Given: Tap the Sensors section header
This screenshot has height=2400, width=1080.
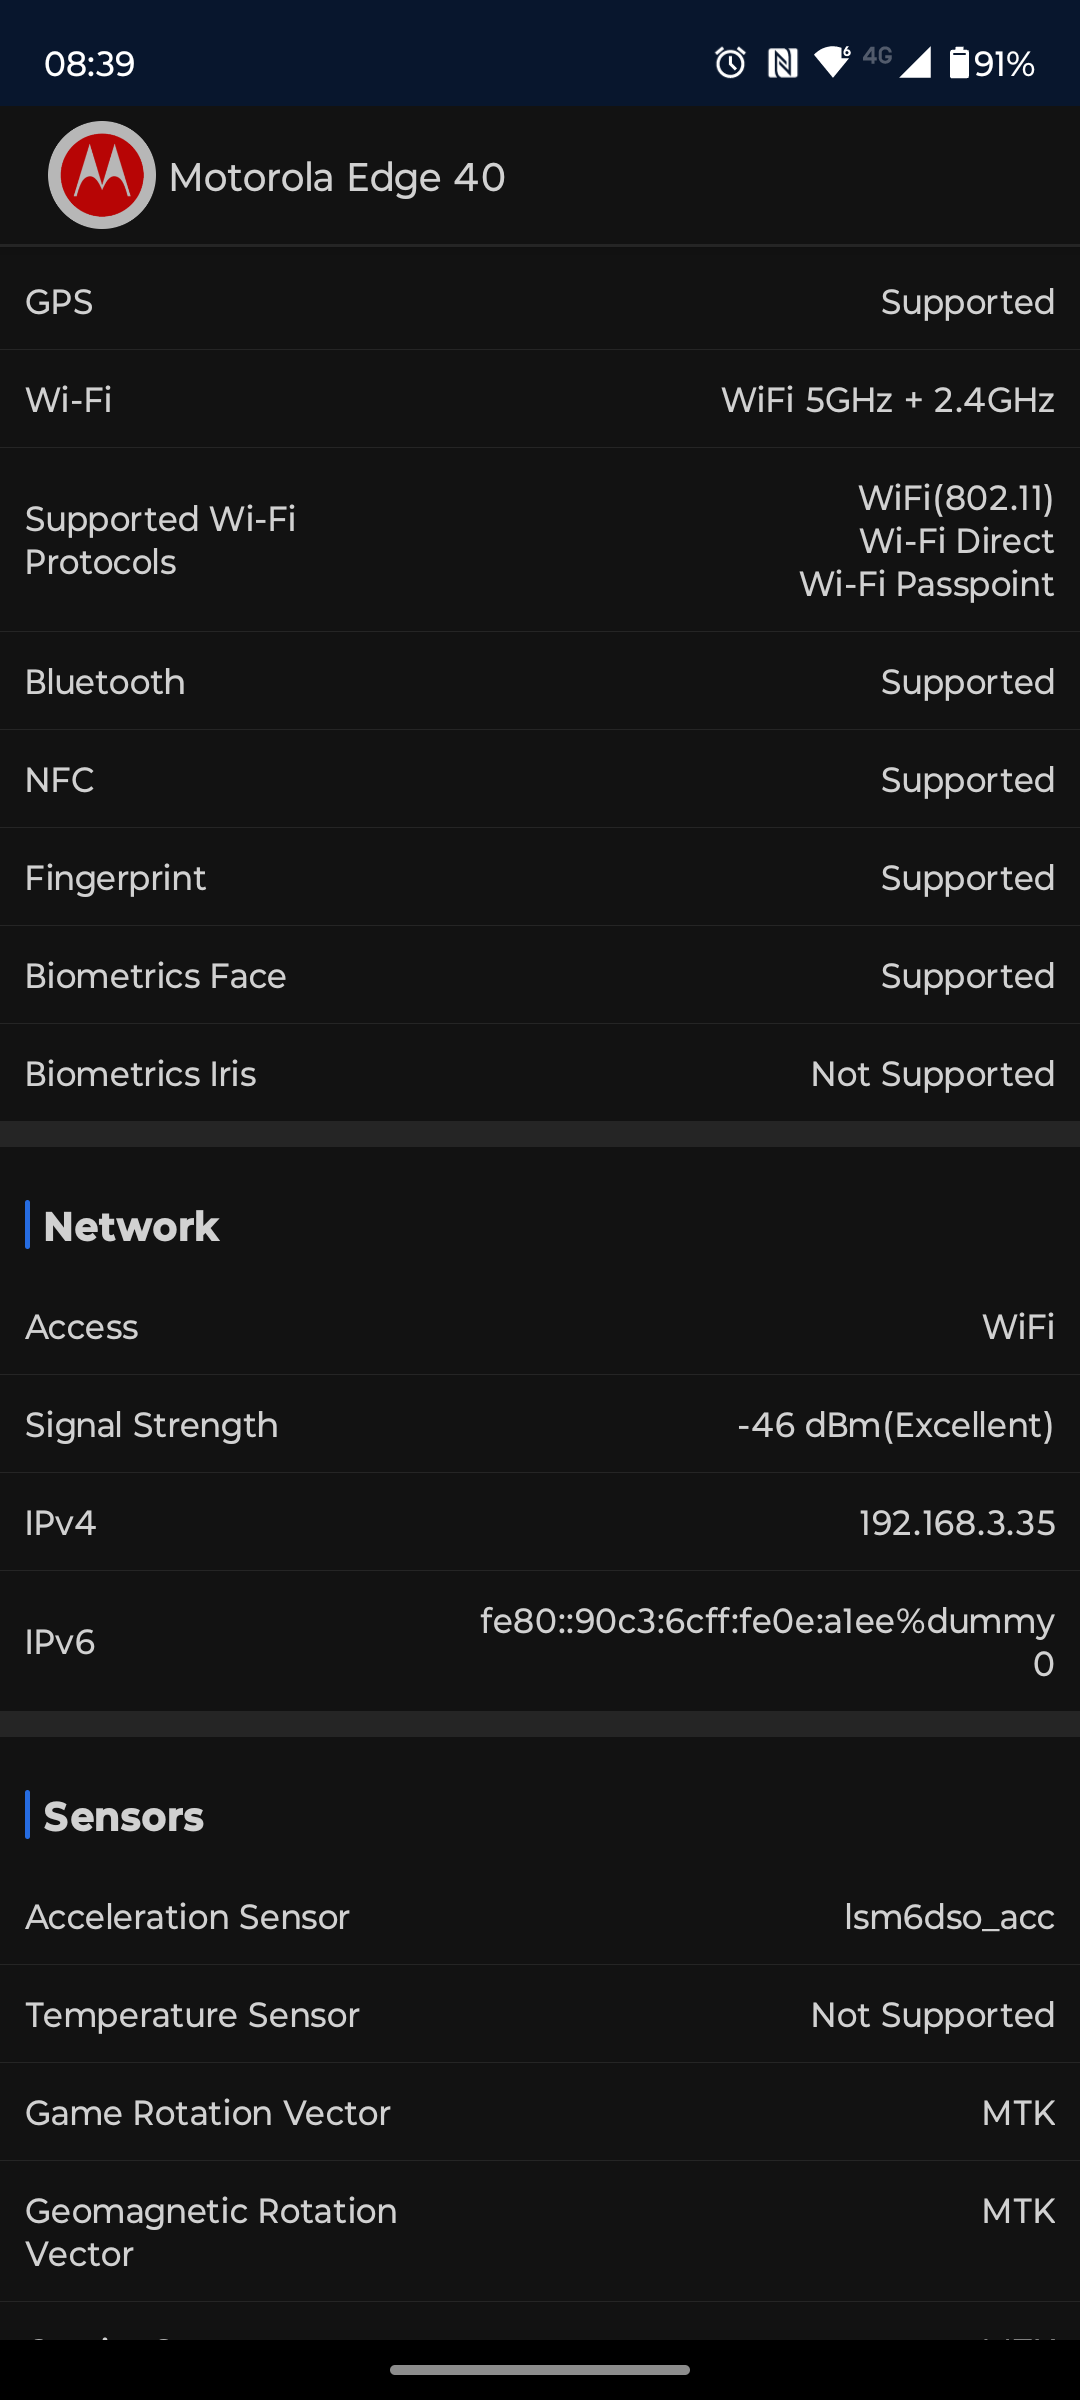Looking at the screenshot, I should tap(123, 1816).
